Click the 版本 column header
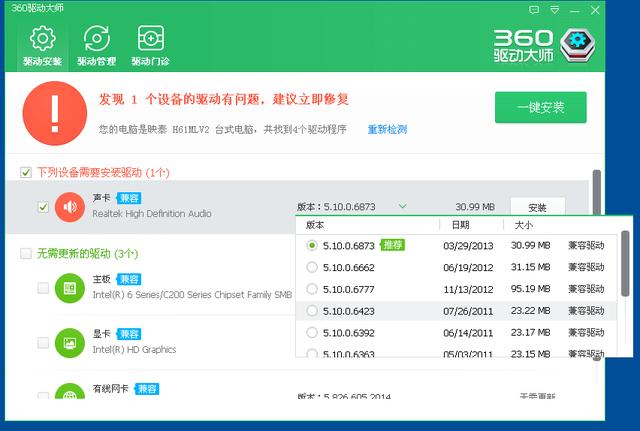 coord(315,225)
